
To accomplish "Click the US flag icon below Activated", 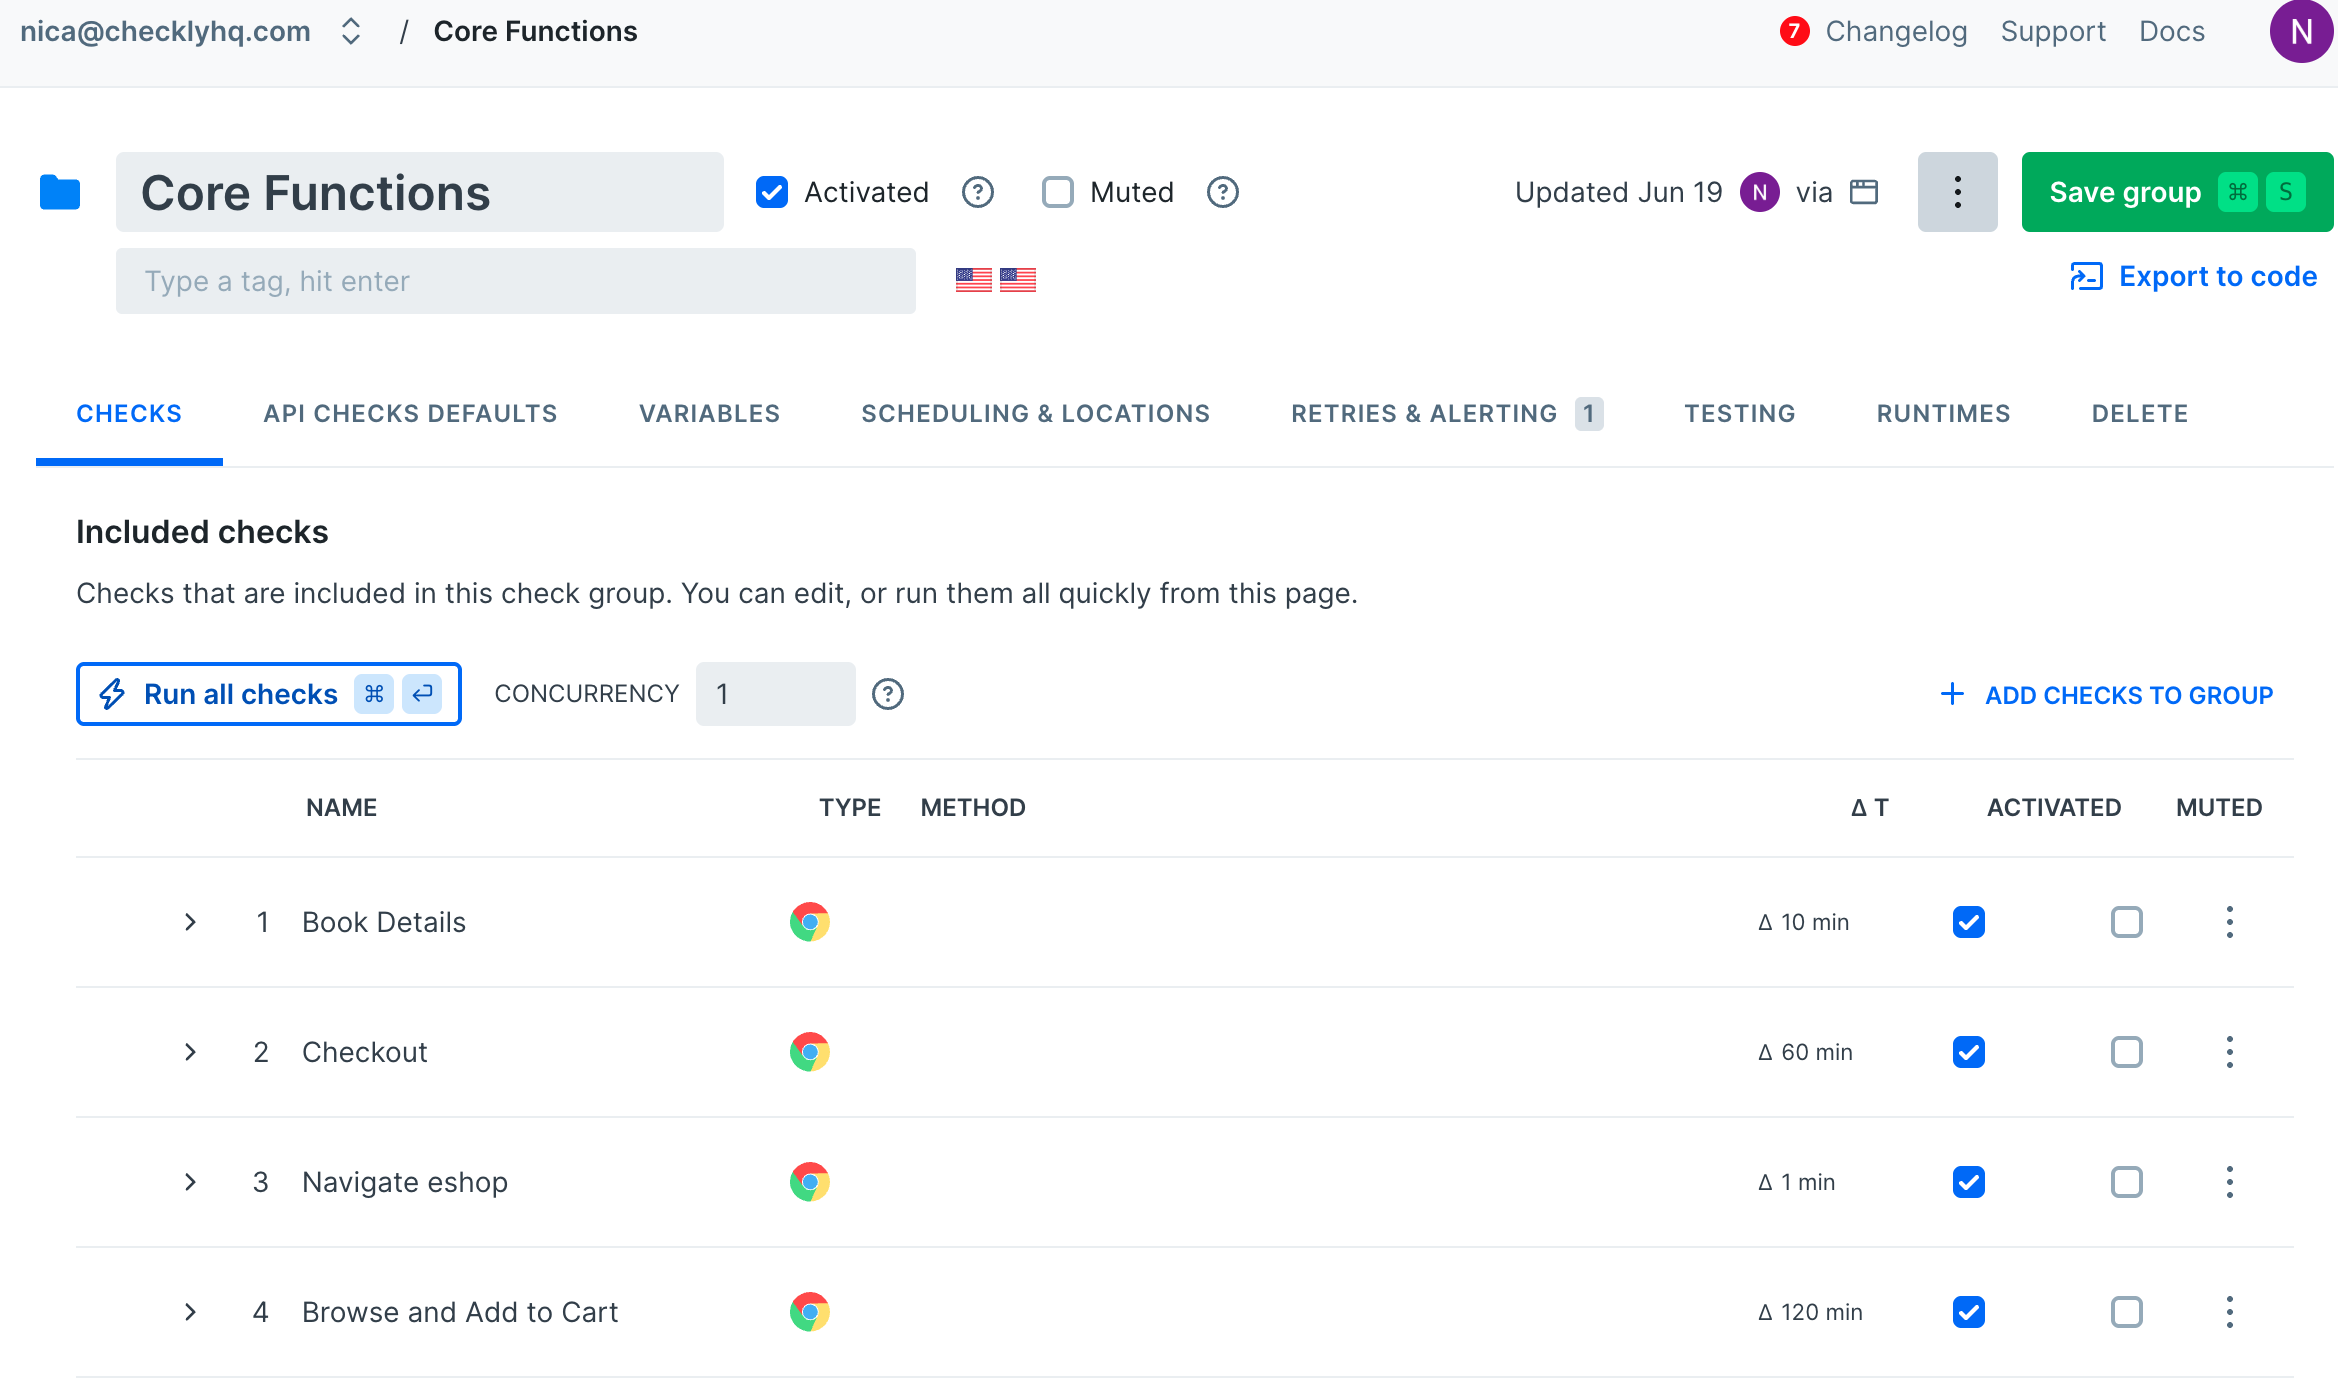I will click(975, 280).
